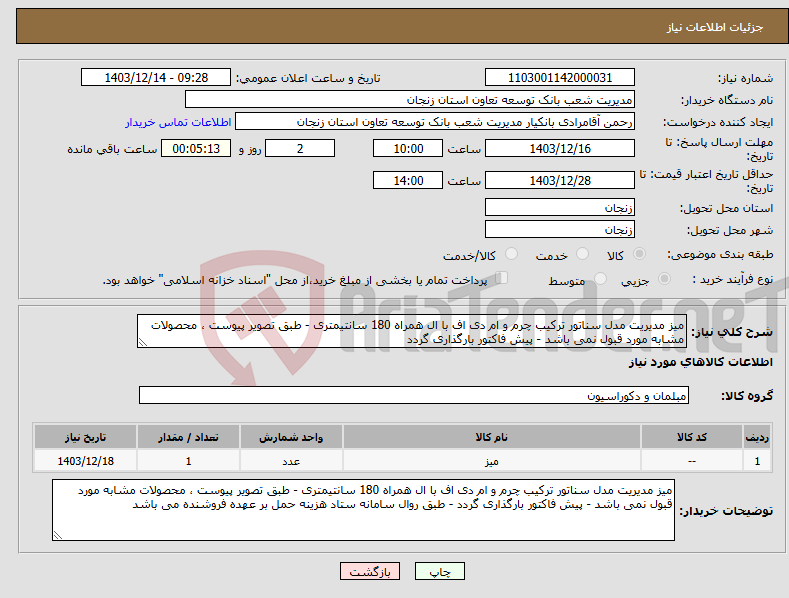The height and width of the screenshot is (598, 789).
Task: Click the 1403/12/18 need date cell
Action: pyautogui.click(x=86, y=461)
